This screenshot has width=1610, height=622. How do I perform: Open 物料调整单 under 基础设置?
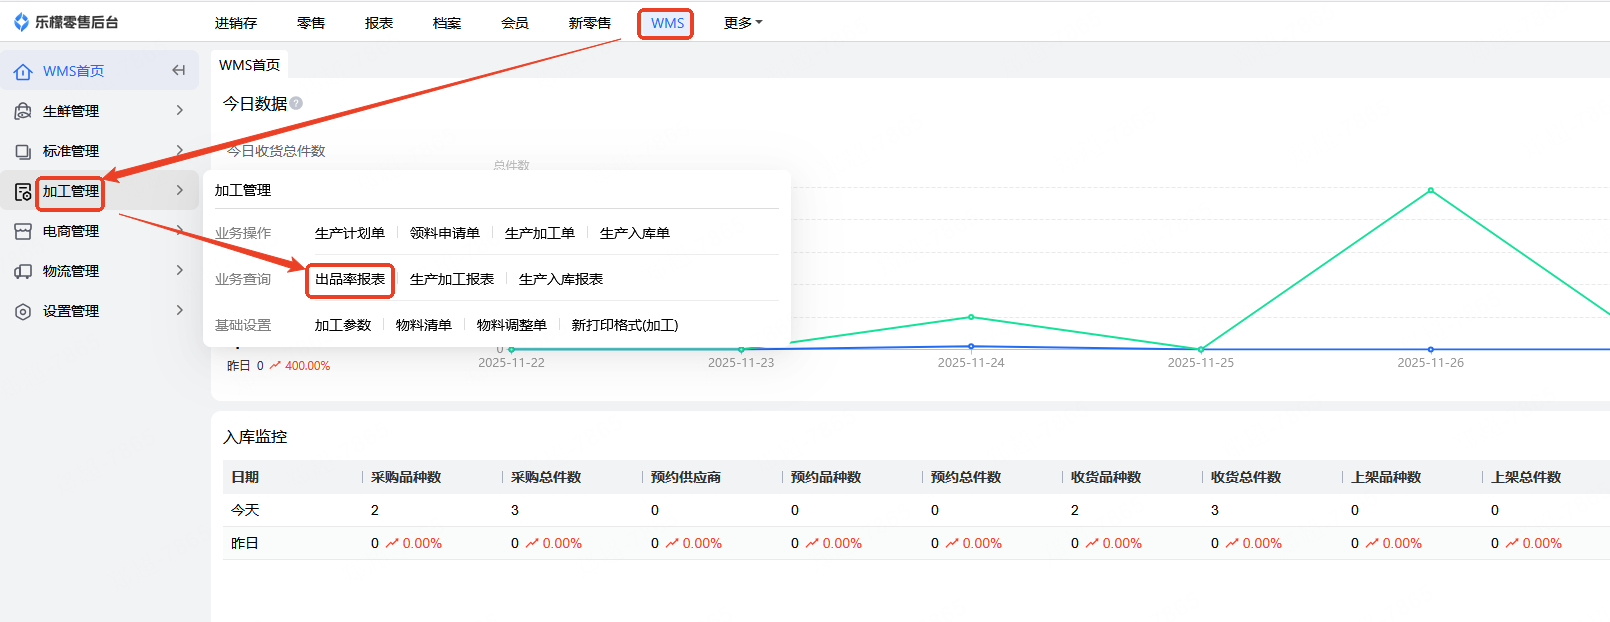512,325
